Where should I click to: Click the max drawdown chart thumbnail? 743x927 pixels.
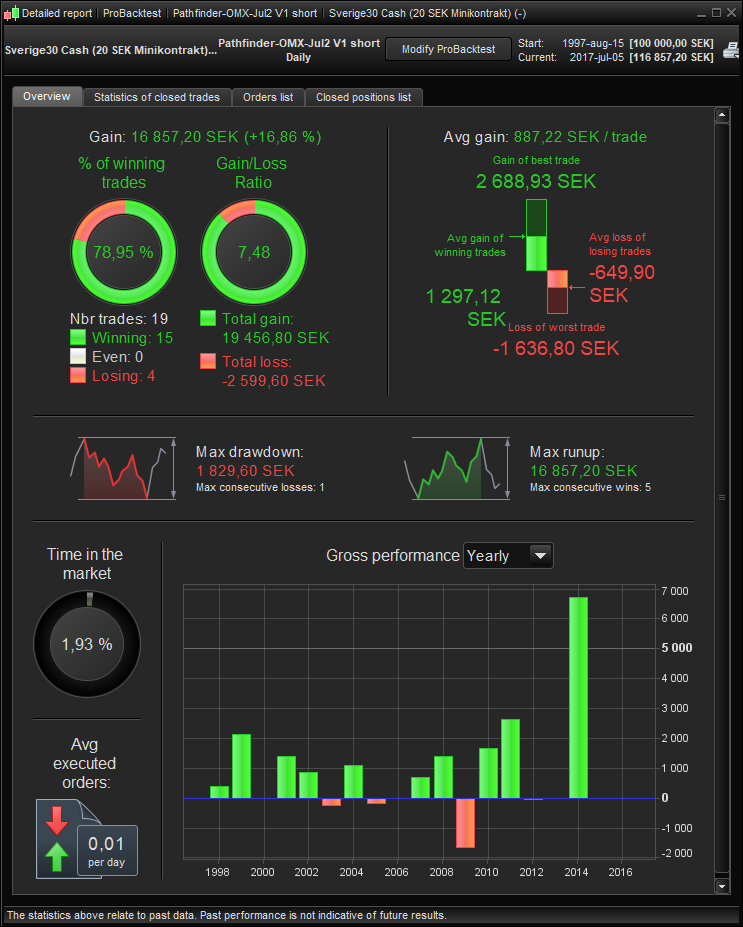click(x=126, y=469)
